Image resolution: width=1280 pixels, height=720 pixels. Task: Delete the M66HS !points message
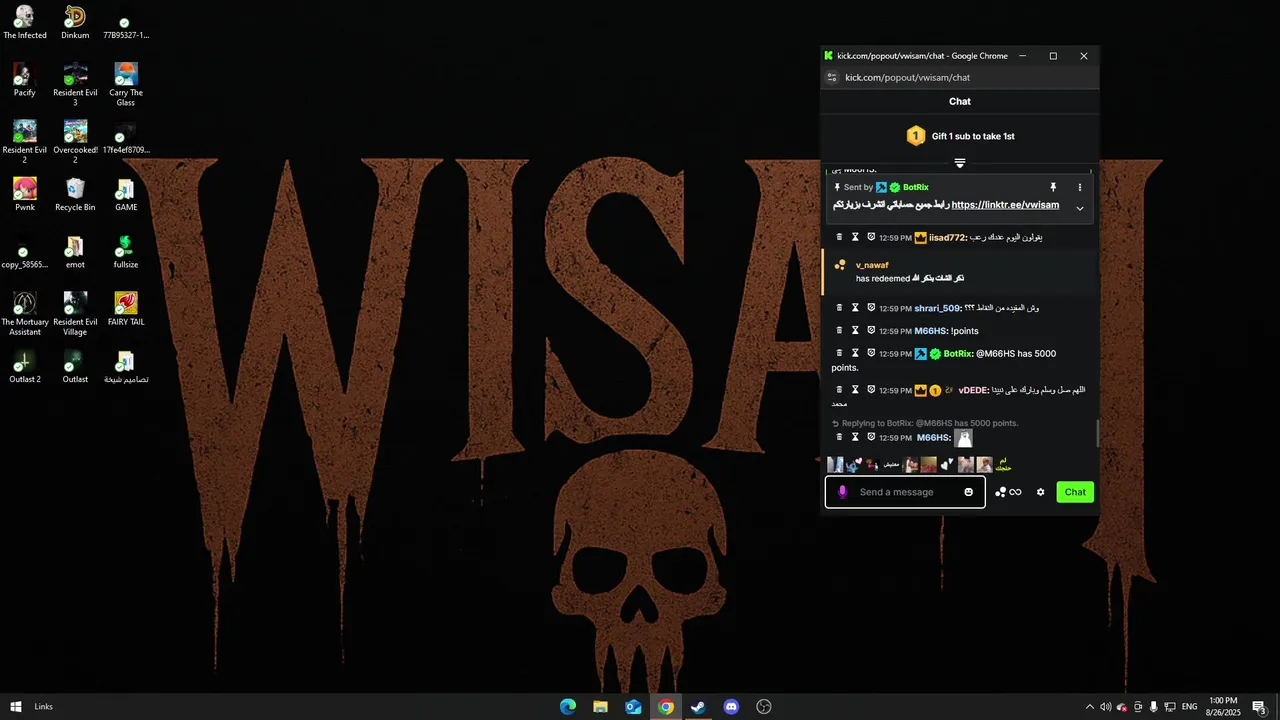click(x=839, y=330)
